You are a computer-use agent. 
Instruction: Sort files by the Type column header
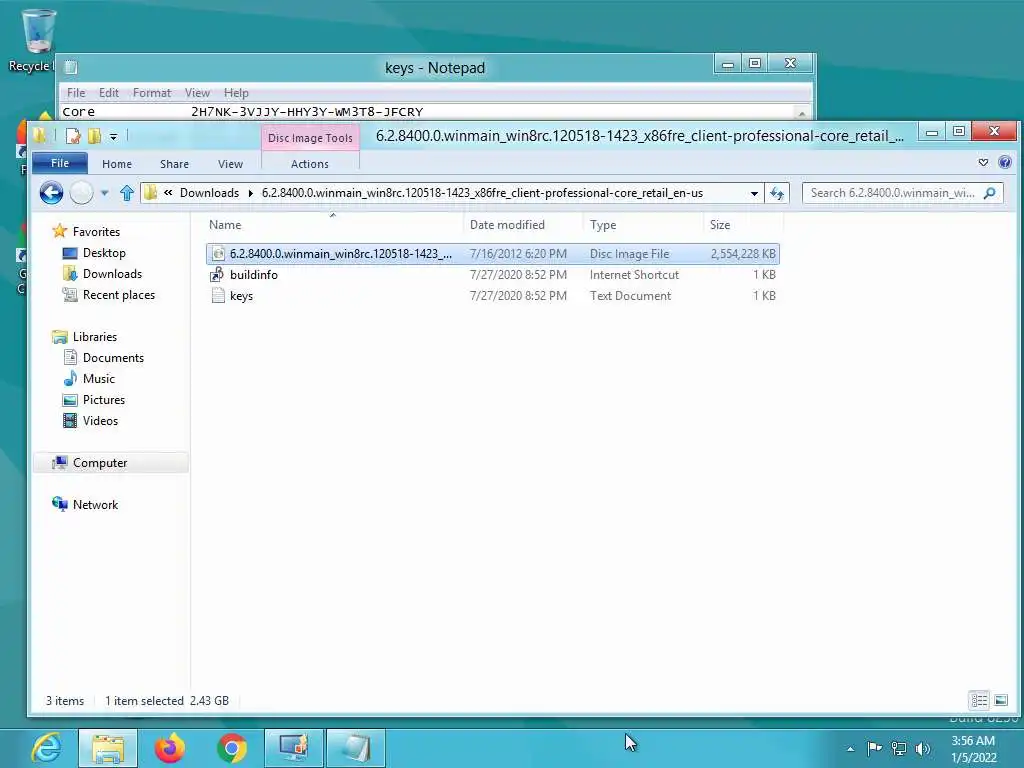603,225
